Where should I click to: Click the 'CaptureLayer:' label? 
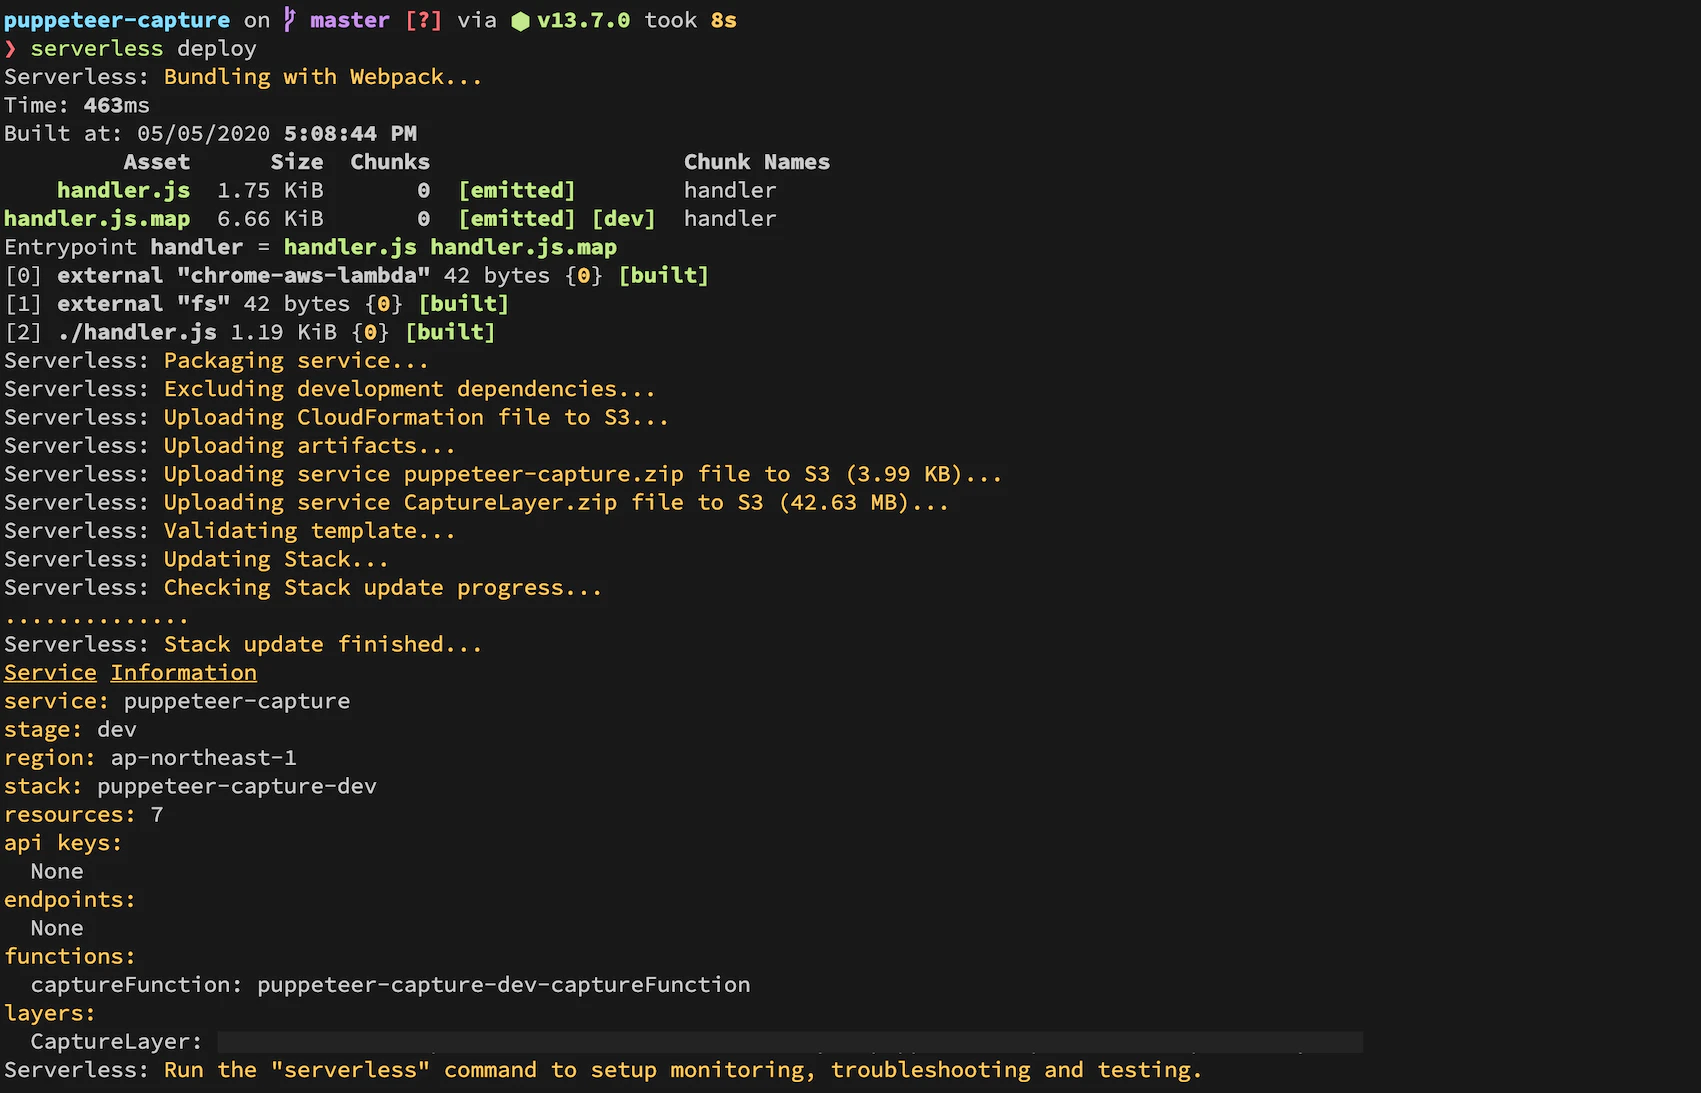coord(117,1042)
